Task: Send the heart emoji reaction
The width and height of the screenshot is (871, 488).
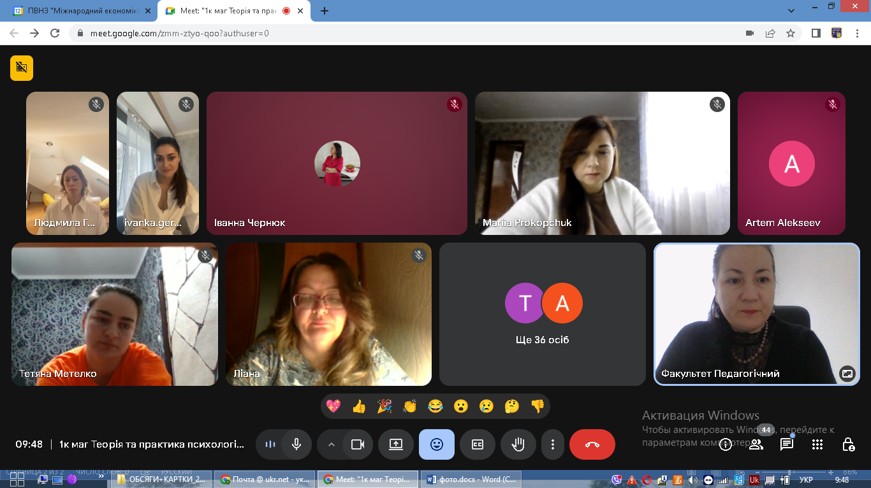Action: pos(333,406)
